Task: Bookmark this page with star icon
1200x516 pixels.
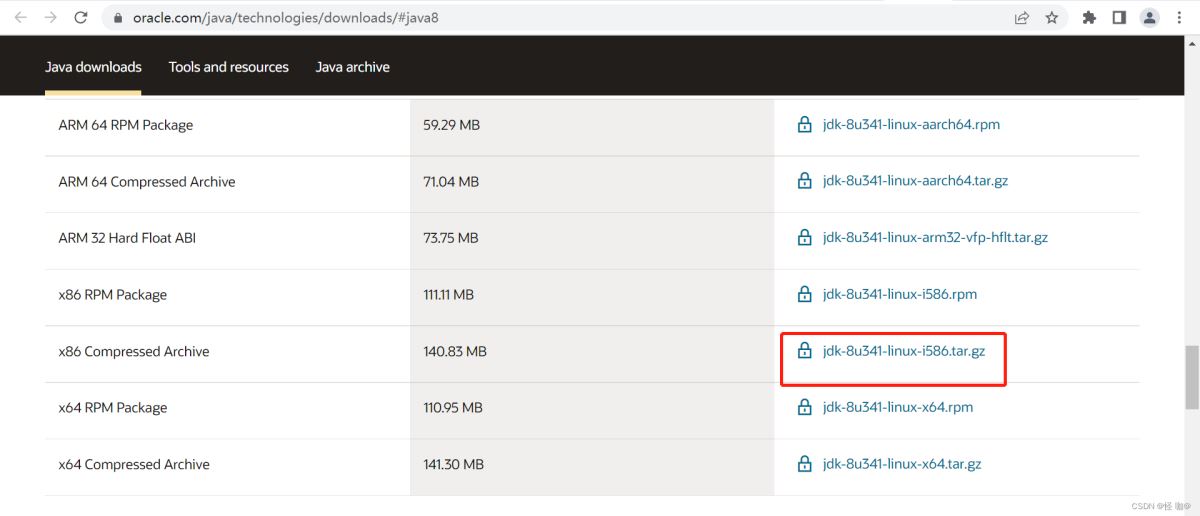Action: [x=1051, y=18]
